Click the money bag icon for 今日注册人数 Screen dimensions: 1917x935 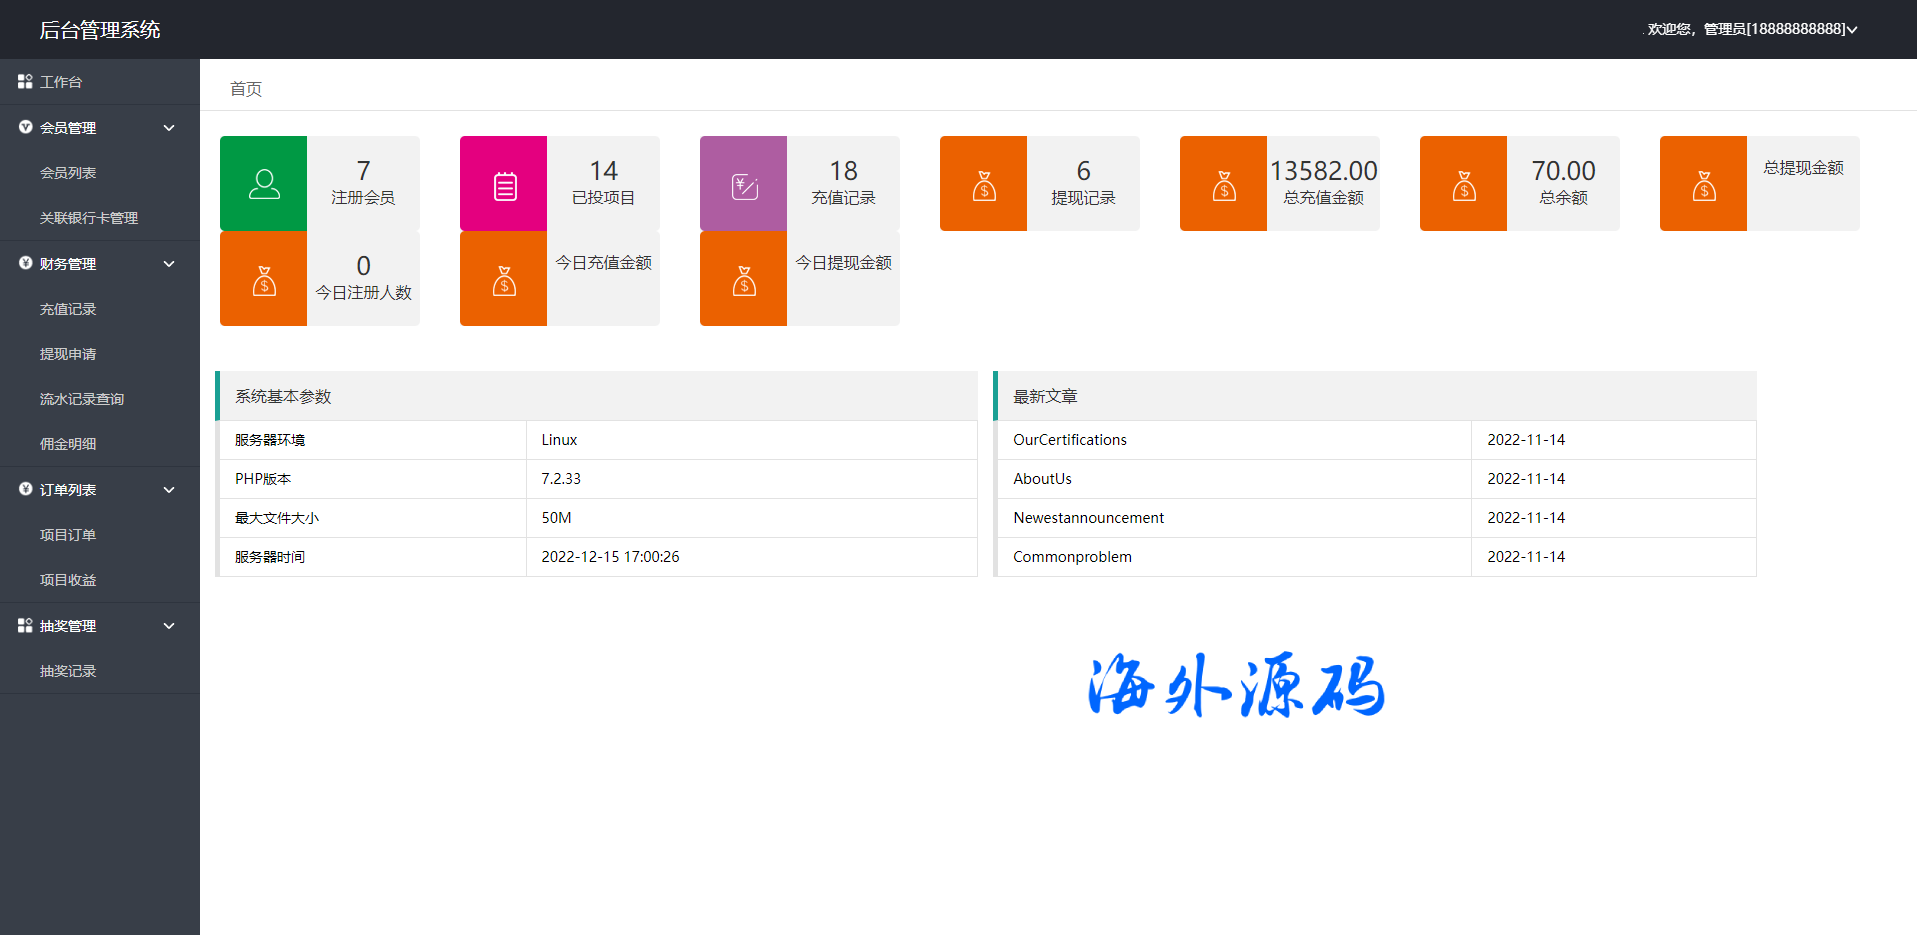(x=264, y=281)
